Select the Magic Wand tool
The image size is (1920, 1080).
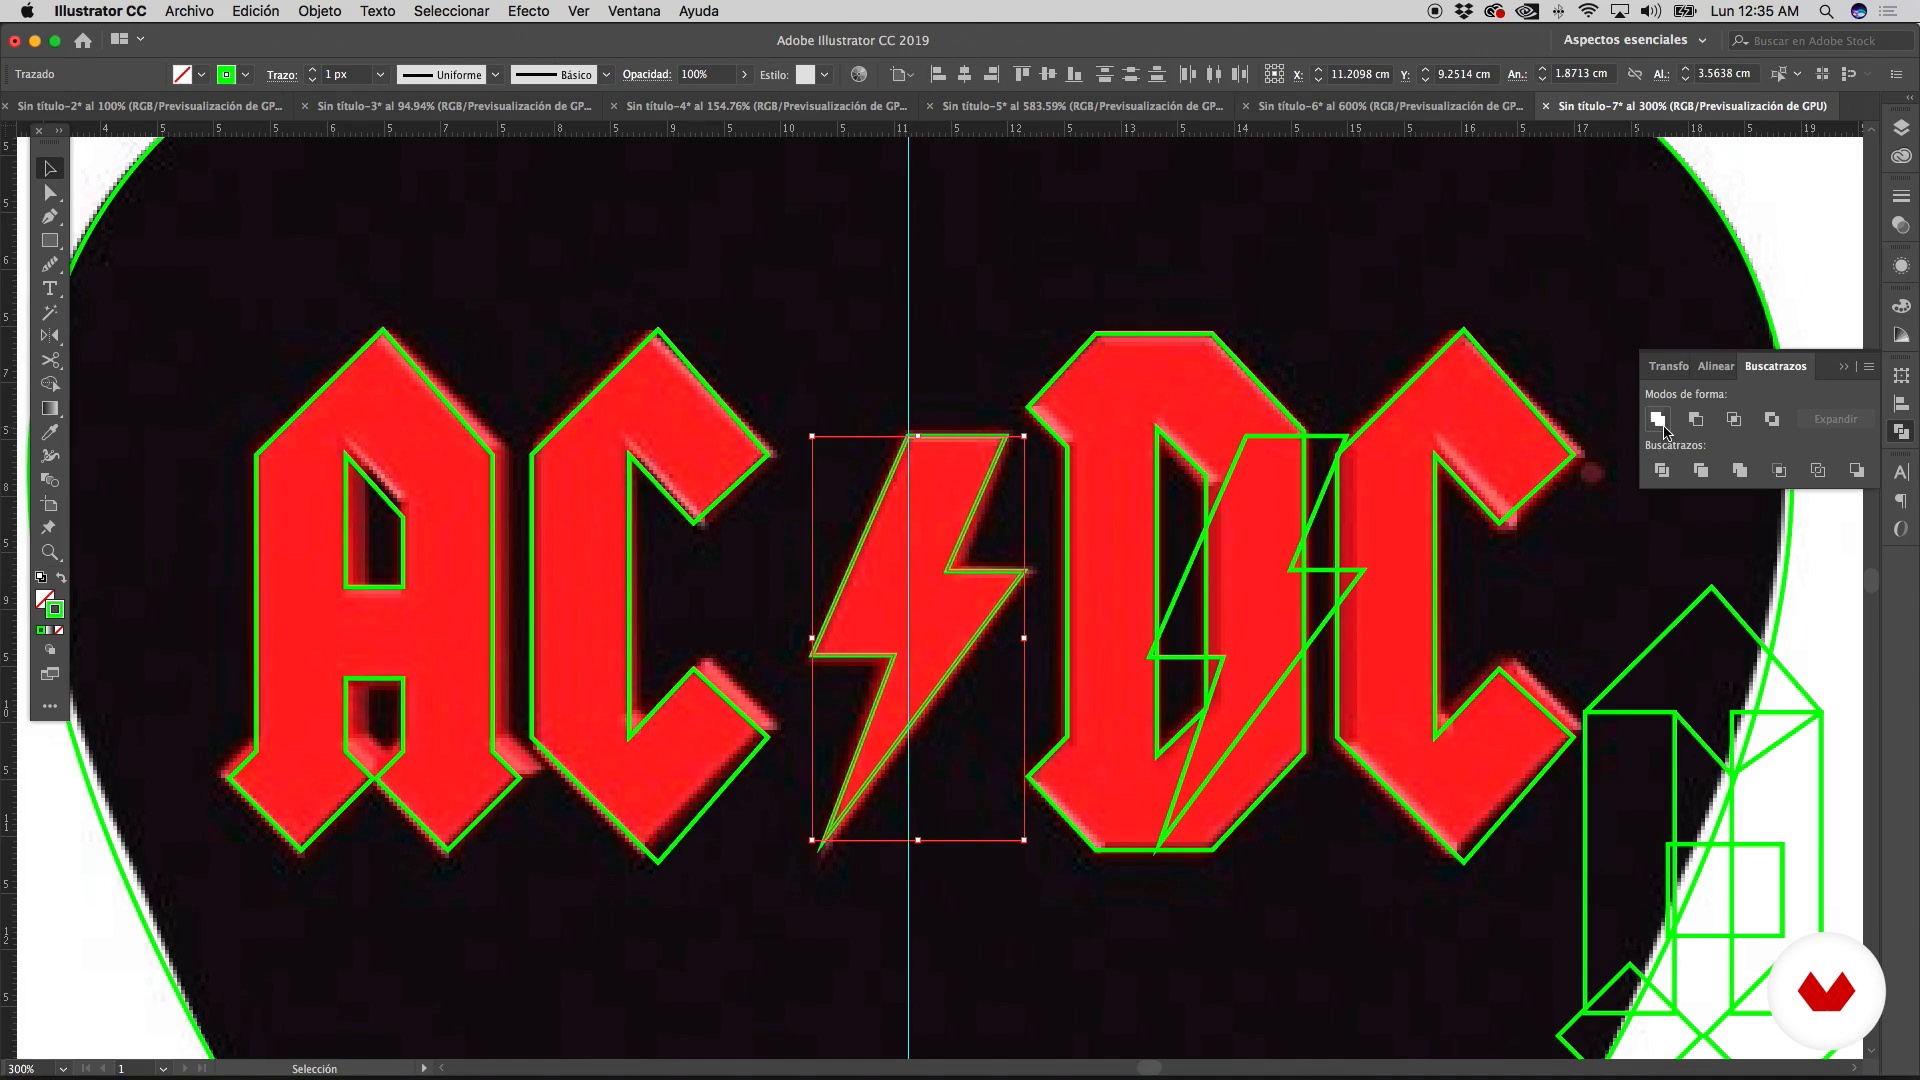click(x=50, y=313)
